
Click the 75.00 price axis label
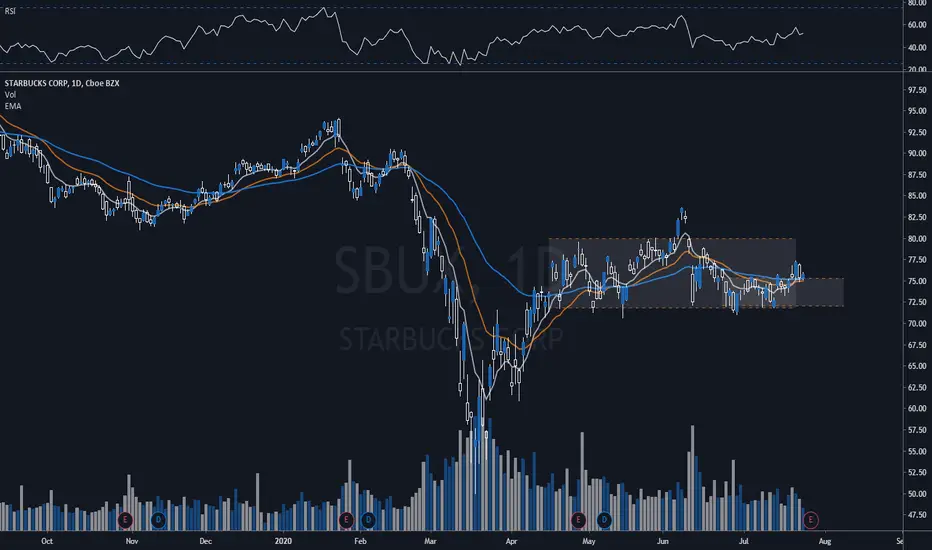tap(917, 281)
